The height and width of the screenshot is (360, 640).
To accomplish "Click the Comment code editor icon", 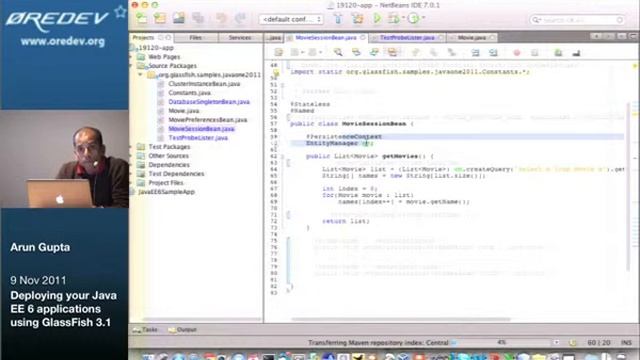I will pyautogui.click(x=558, y=52).
